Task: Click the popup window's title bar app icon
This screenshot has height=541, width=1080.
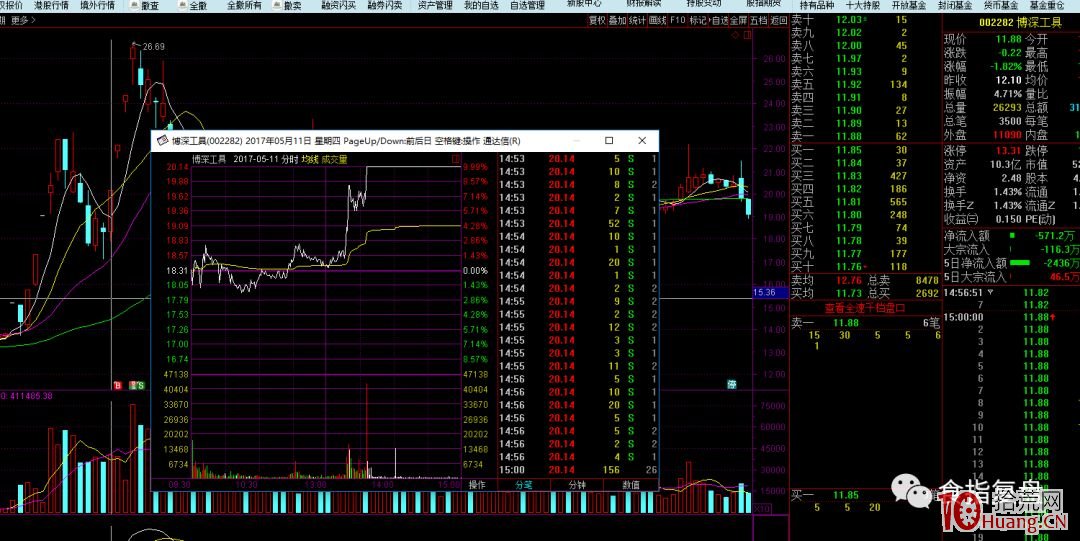Action: click(x=163, y=141)
